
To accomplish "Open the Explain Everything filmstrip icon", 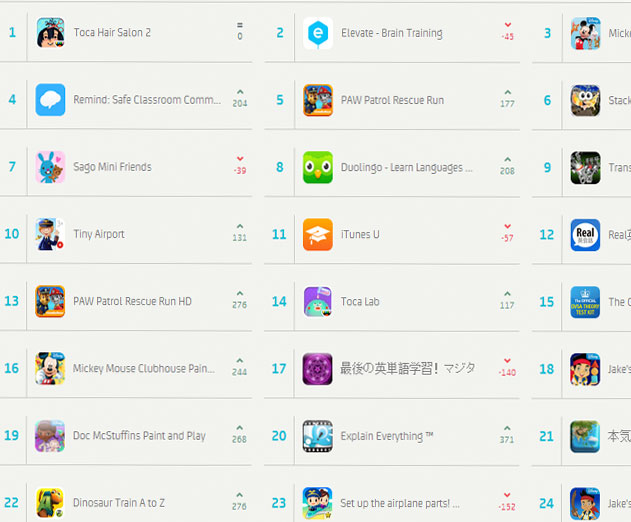I will (x=318, y=436).
